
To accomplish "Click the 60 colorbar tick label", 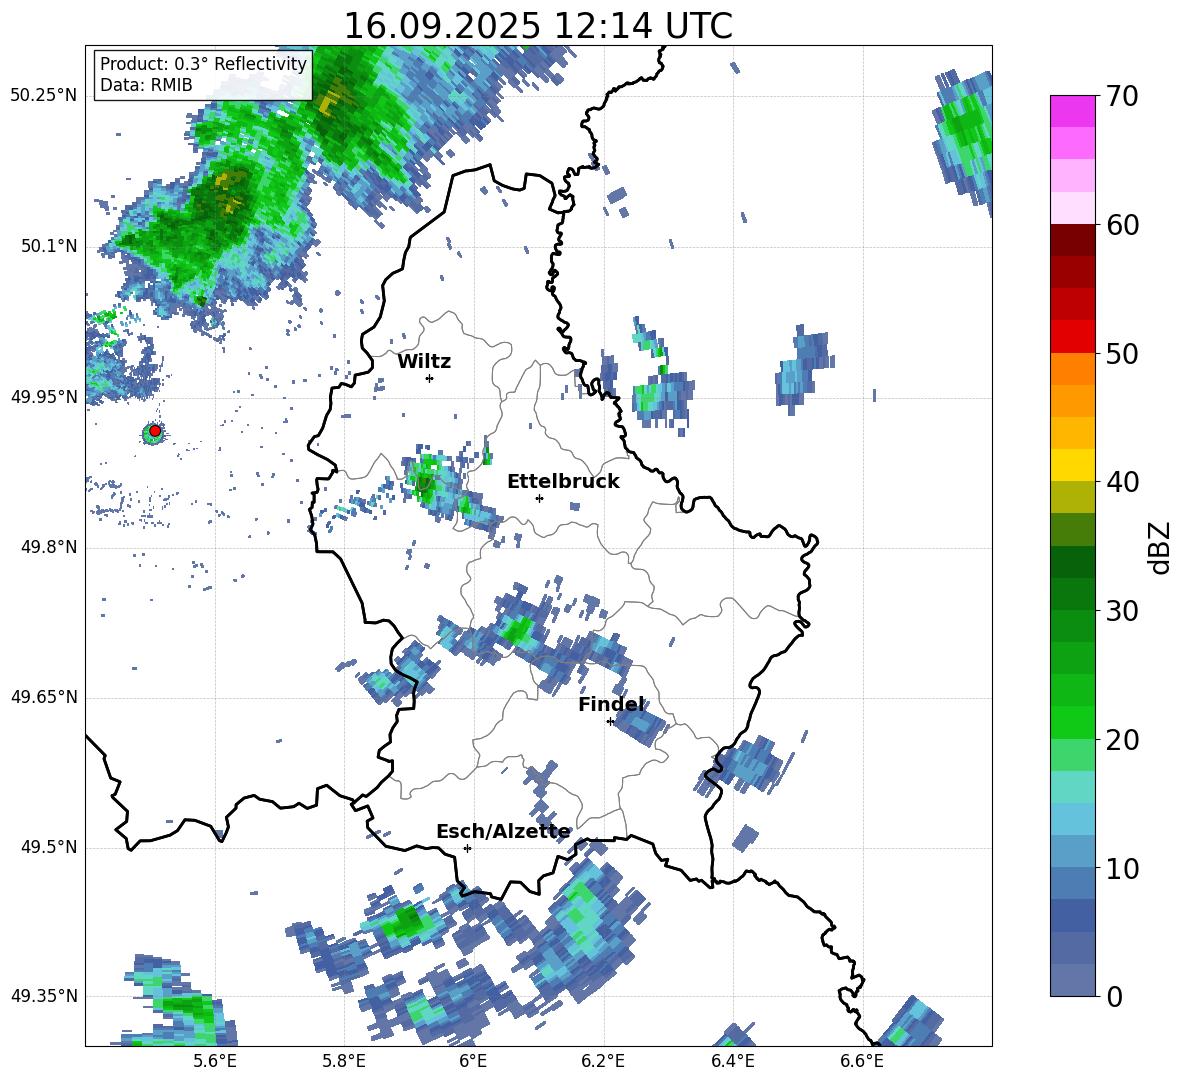I will point(1122,225).
